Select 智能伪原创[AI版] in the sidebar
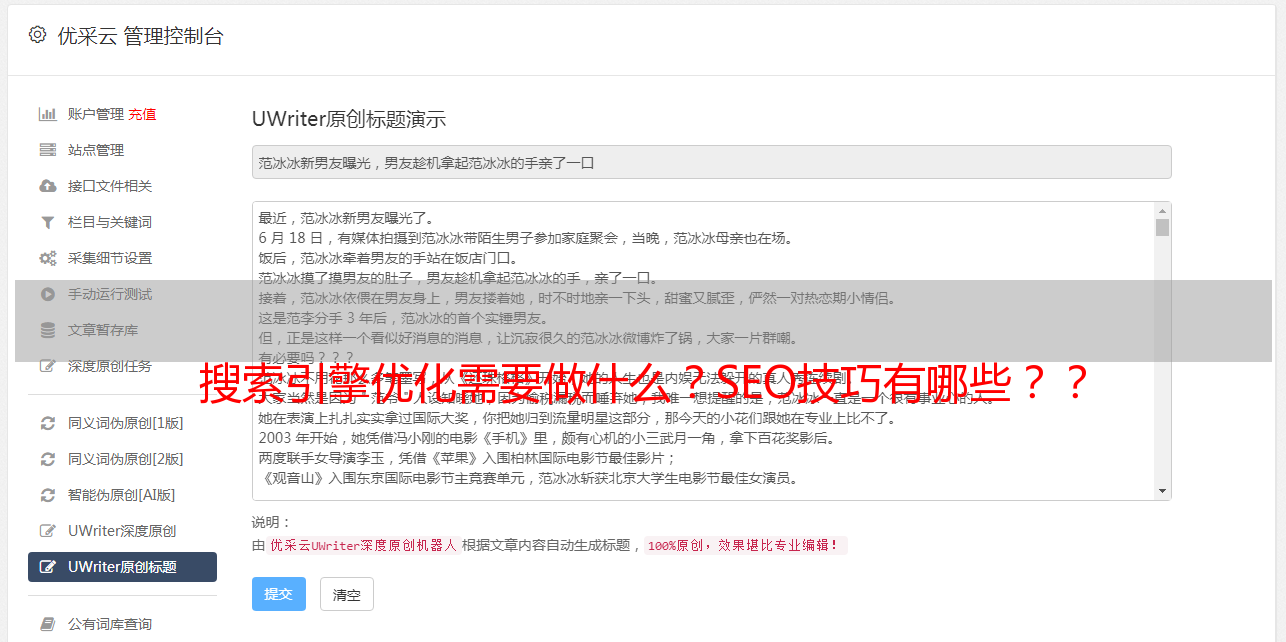This screenshot has height=642, width=1286. (x=122, y=495)
